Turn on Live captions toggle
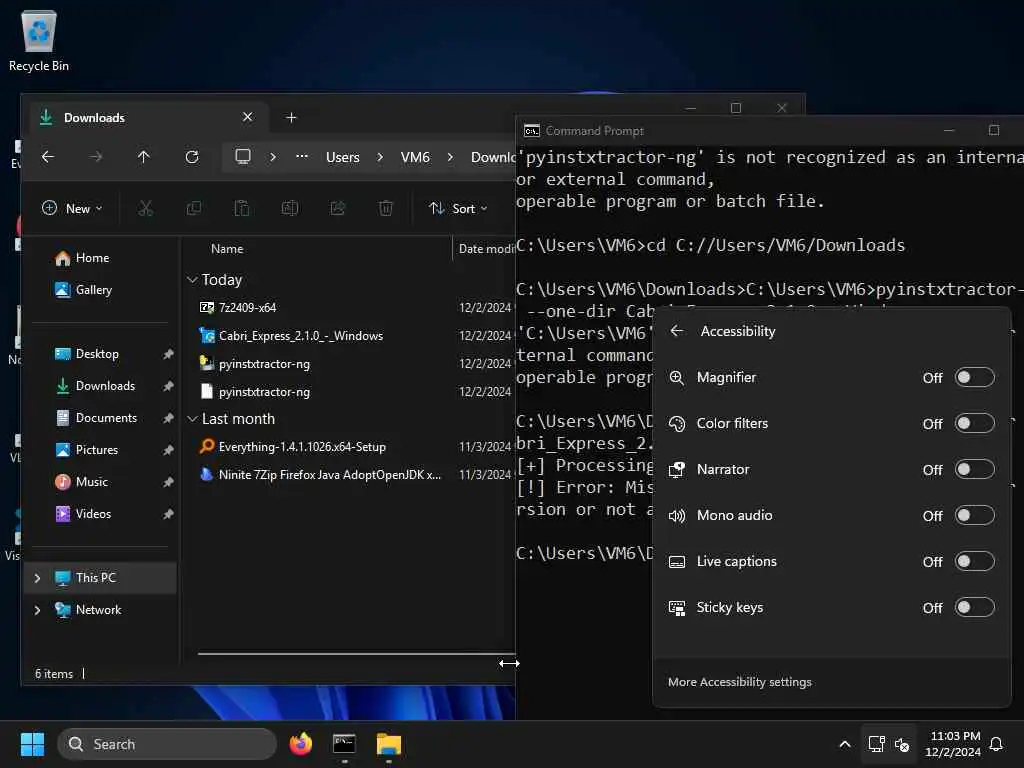The width and height of the screenshot is (1024, 768). click(x=974, y=562)
